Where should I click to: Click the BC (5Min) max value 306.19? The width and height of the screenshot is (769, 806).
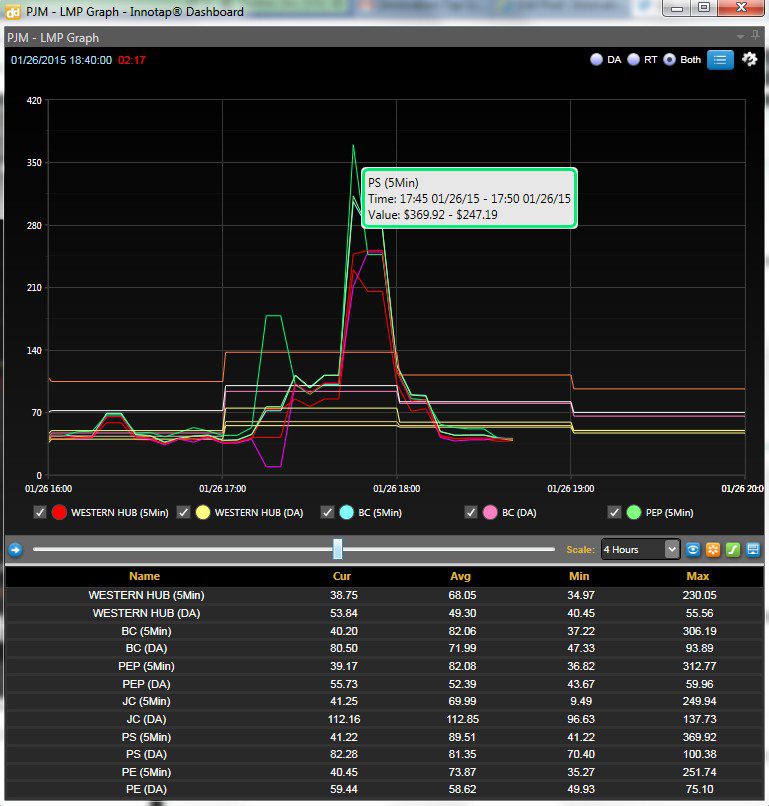click(700, 631)
